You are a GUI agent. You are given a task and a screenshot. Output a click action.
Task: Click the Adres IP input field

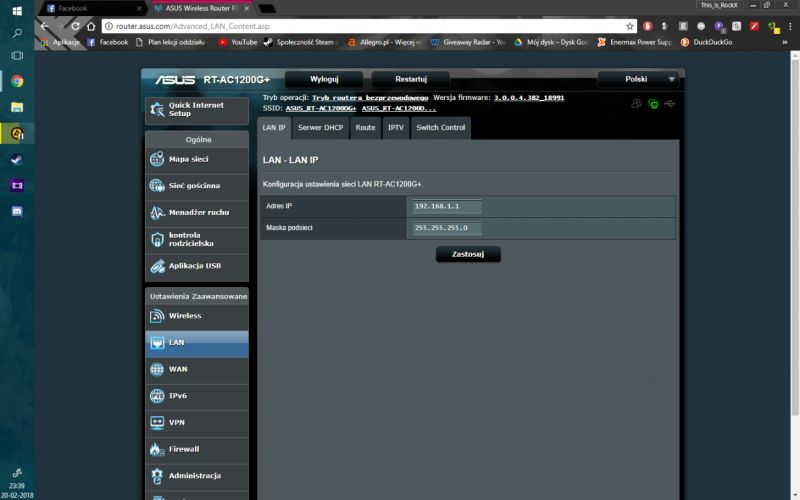tap(447, 206)
